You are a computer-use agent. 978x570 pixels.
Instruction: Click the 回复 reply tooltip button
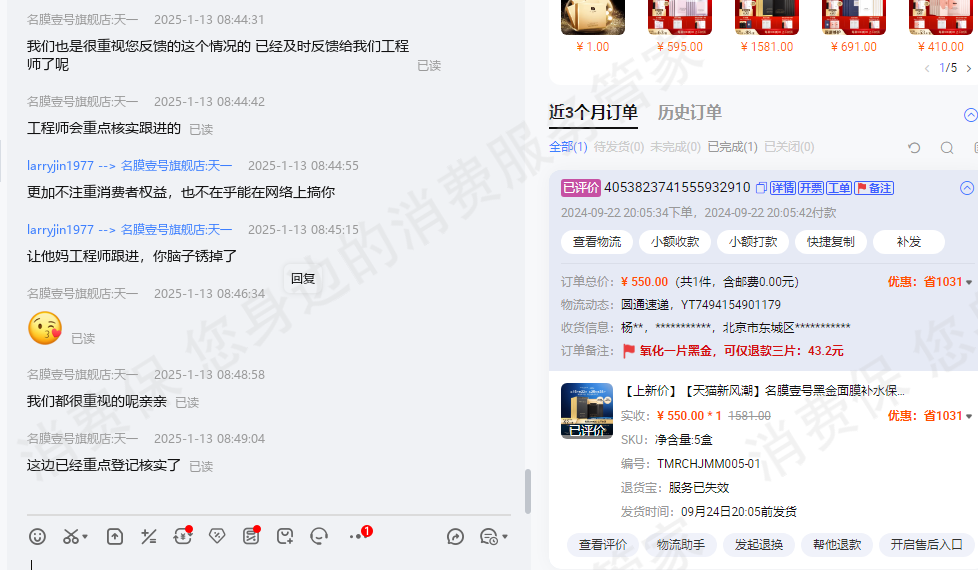point(303,279)
